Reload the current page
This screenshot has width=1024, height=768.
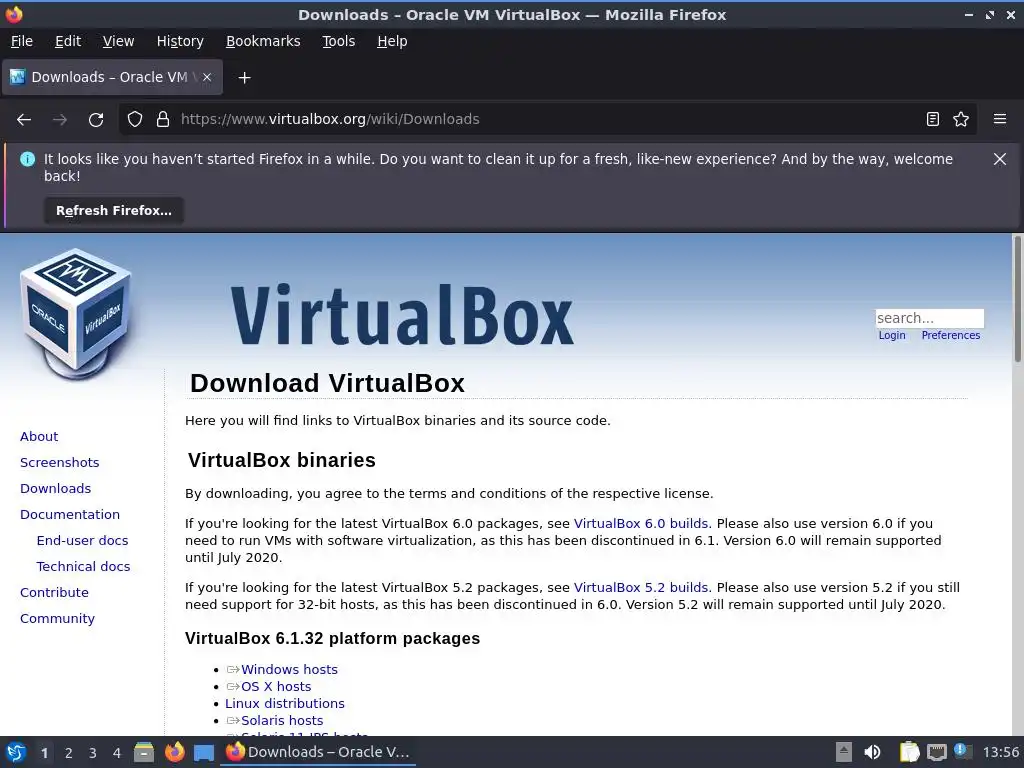coord(96,120)
